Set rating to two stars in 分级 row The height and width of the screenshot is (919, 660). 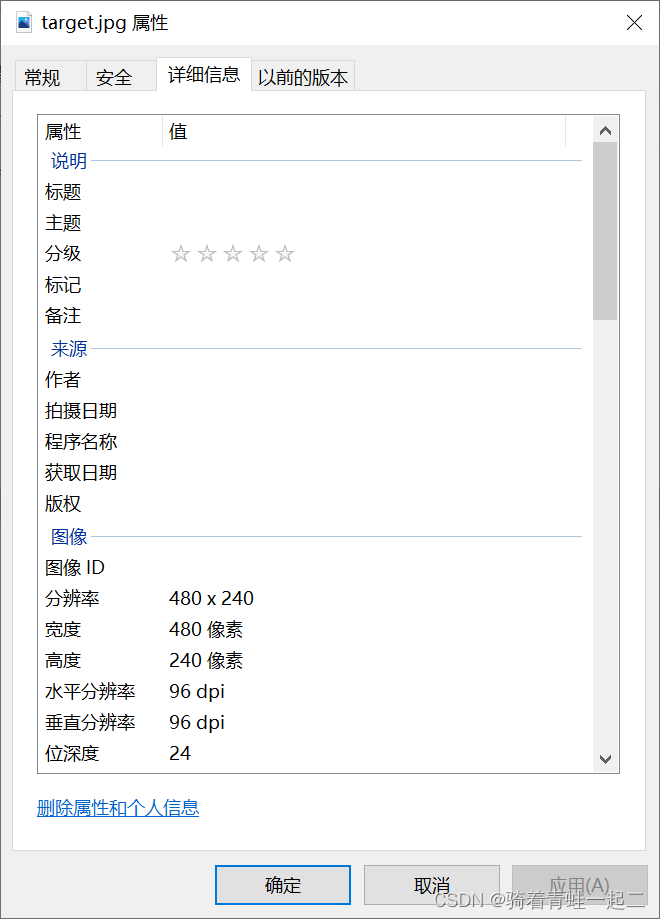tap(207, 254)
